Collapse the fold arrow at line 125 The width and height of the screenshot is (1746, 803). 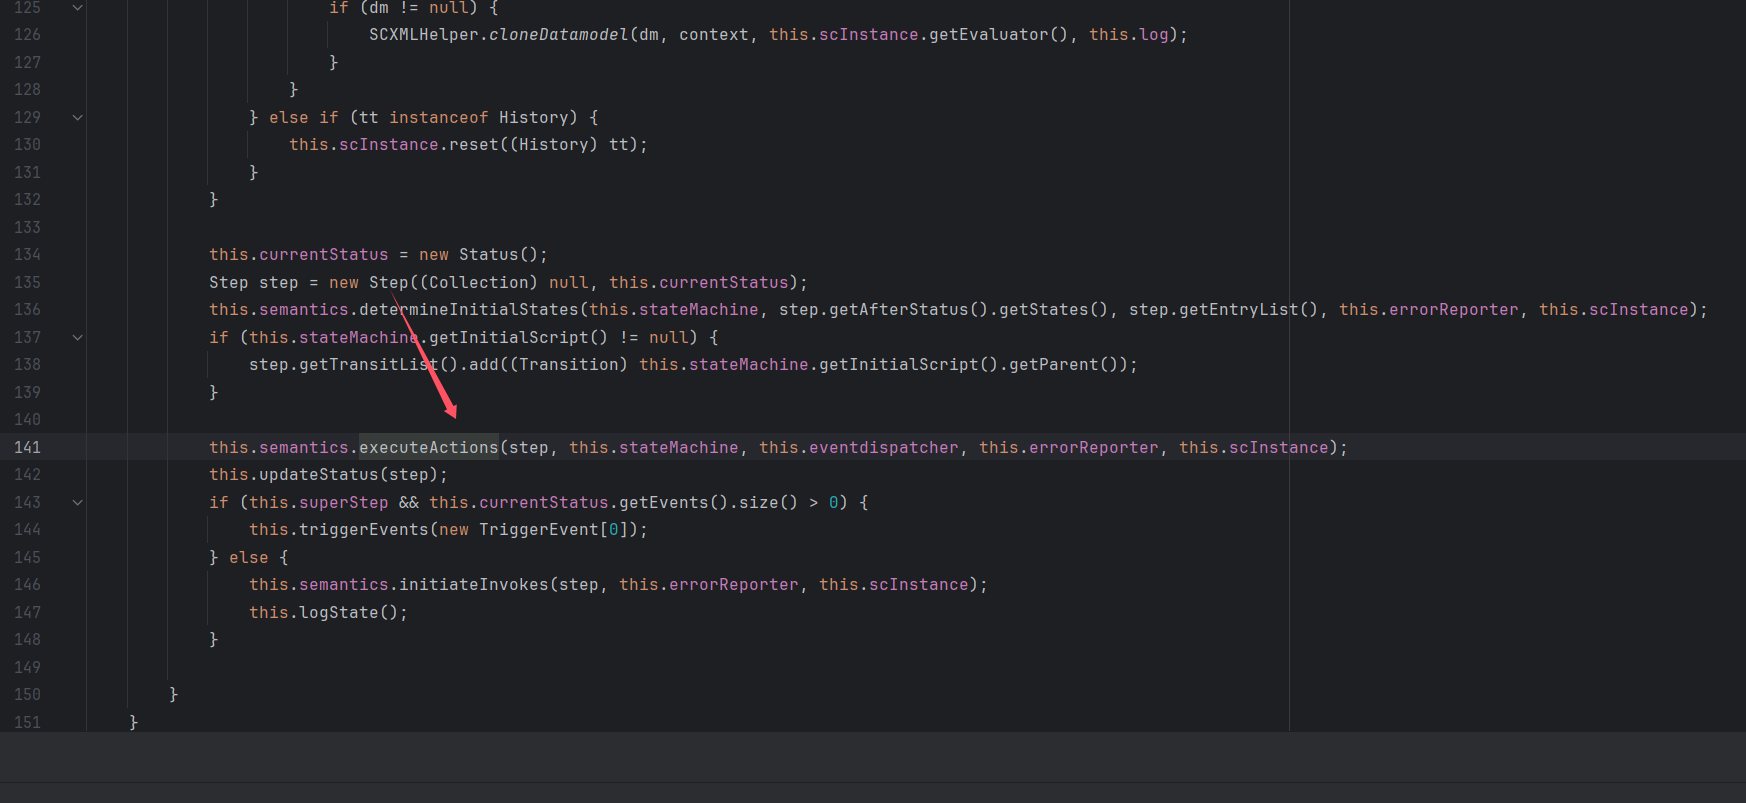coord(77,7)
